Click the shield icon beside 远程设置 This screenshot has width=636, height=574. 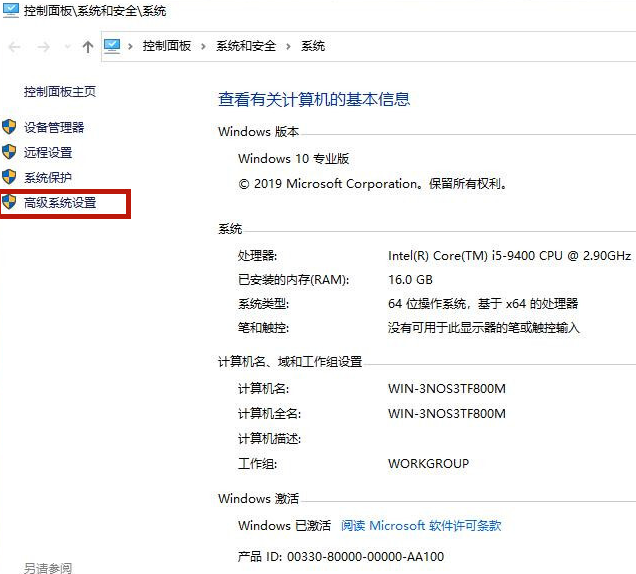pyautogui.click(x=9, y=152)
